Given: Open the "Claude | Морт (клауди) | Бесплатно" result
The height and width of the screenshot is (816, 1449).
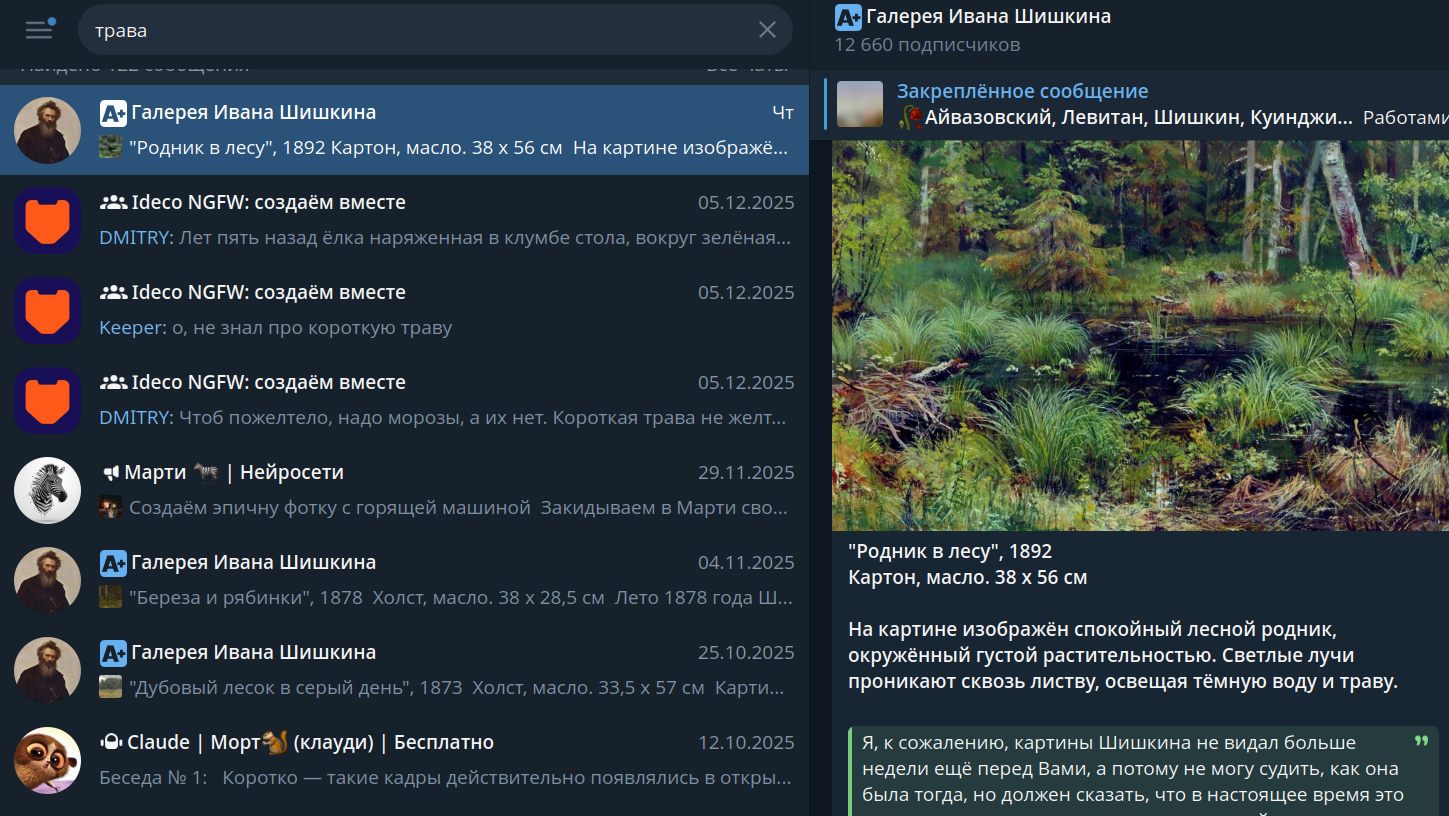Looking at the screenshot, I should click(x=404, y=760).
